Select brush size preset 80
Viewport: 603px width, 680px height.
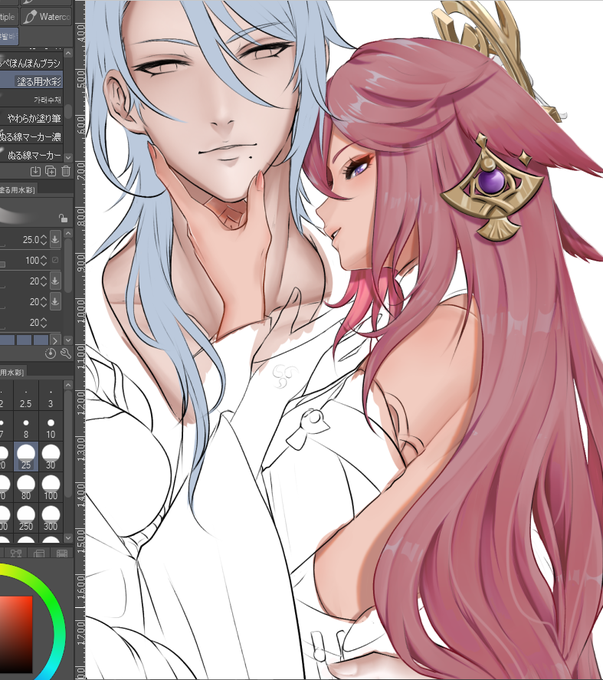26,487
